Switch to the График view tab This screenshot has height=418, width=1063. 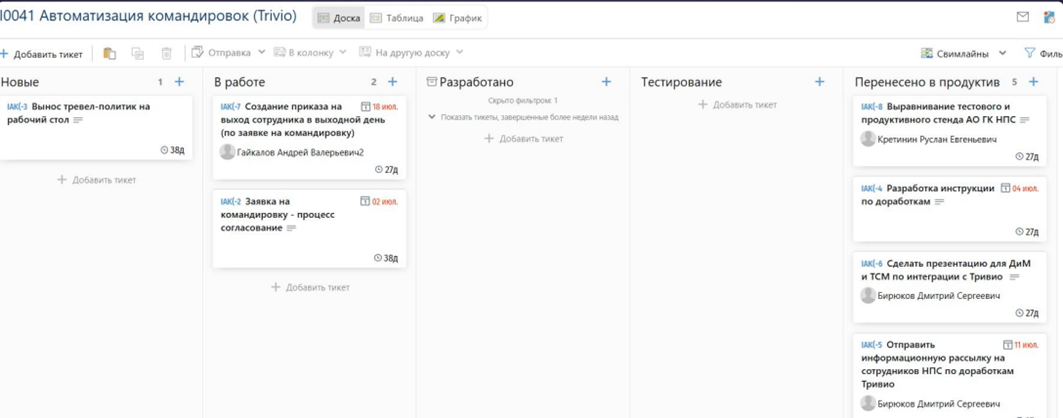457,18
